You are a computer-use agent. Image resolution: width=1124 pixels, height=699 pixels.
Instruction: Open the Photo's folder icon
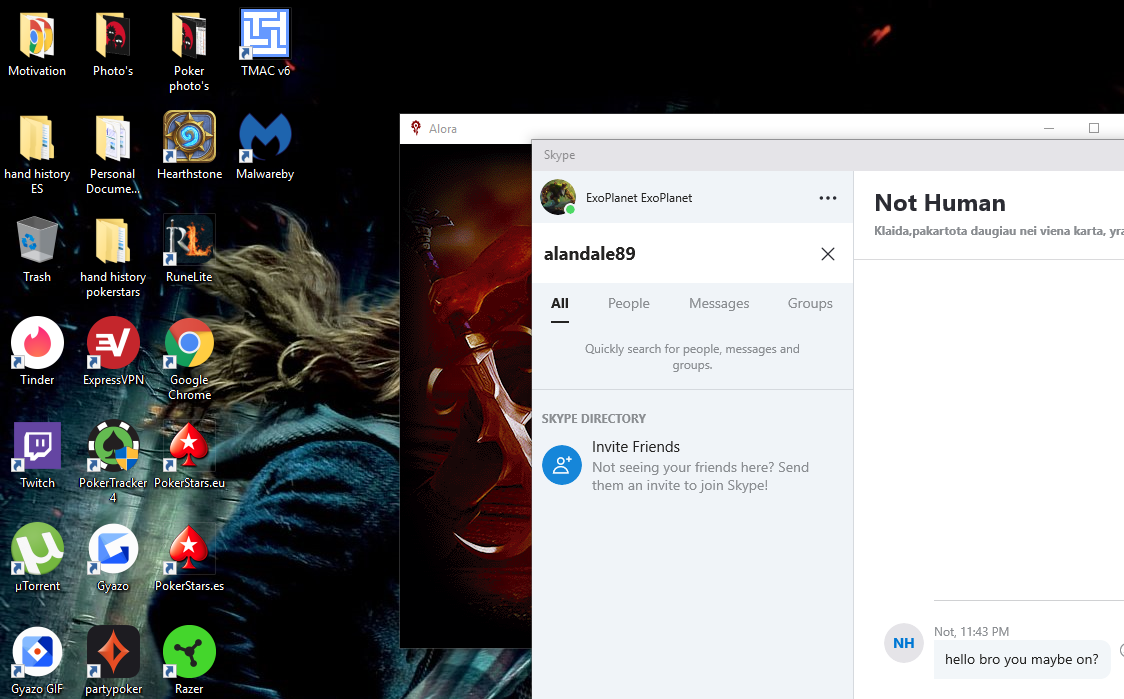(113, 35)
